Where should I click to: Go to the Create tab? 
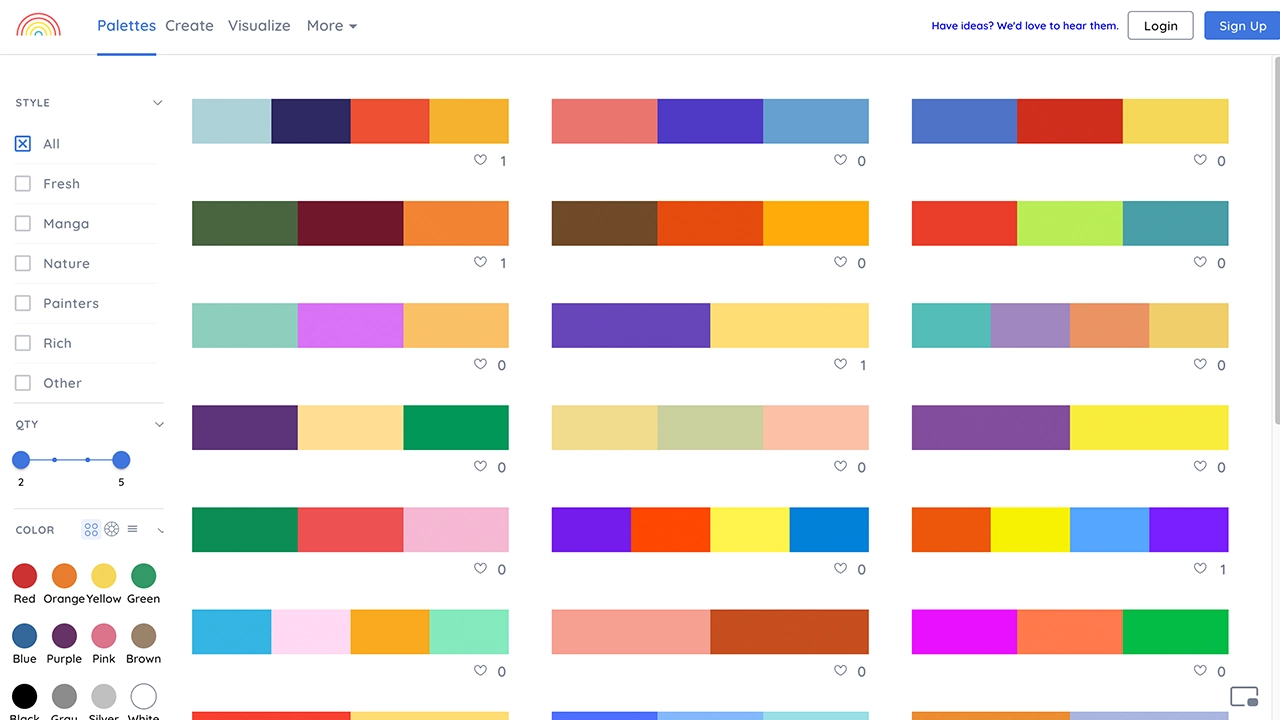pyautogui.click(x=189, y=26)
